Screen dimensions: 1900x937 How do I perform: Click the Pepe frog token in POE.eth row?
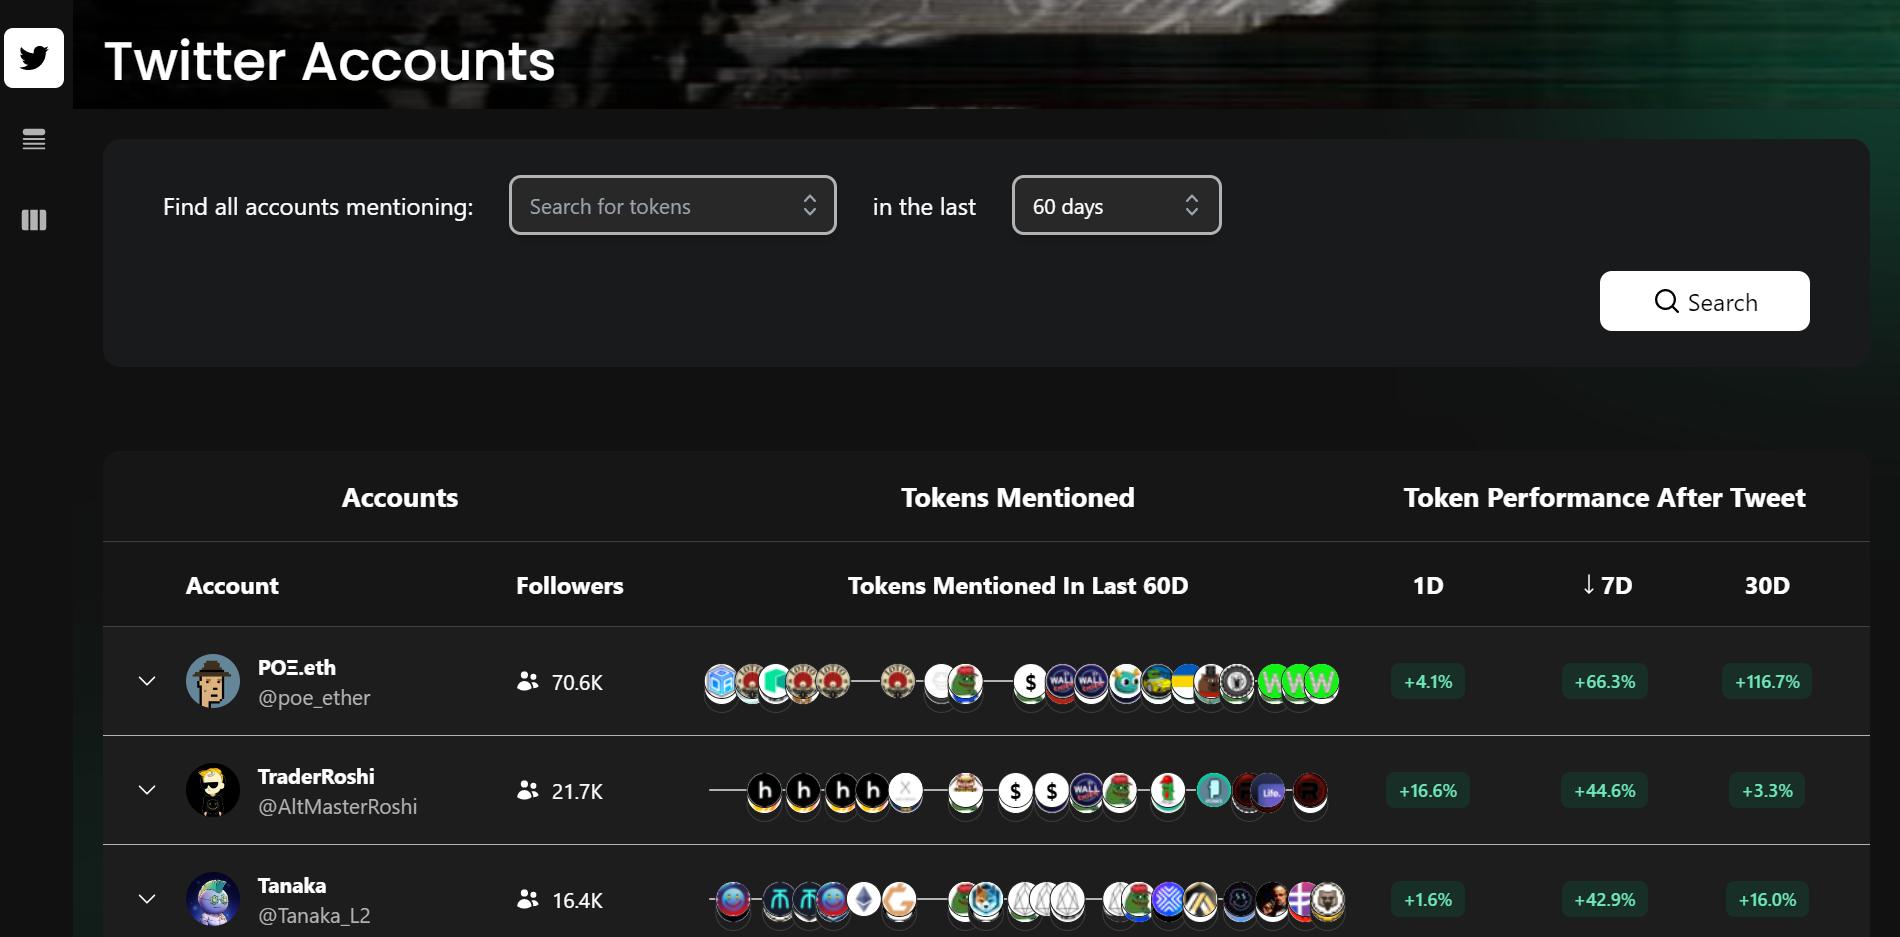966,682
